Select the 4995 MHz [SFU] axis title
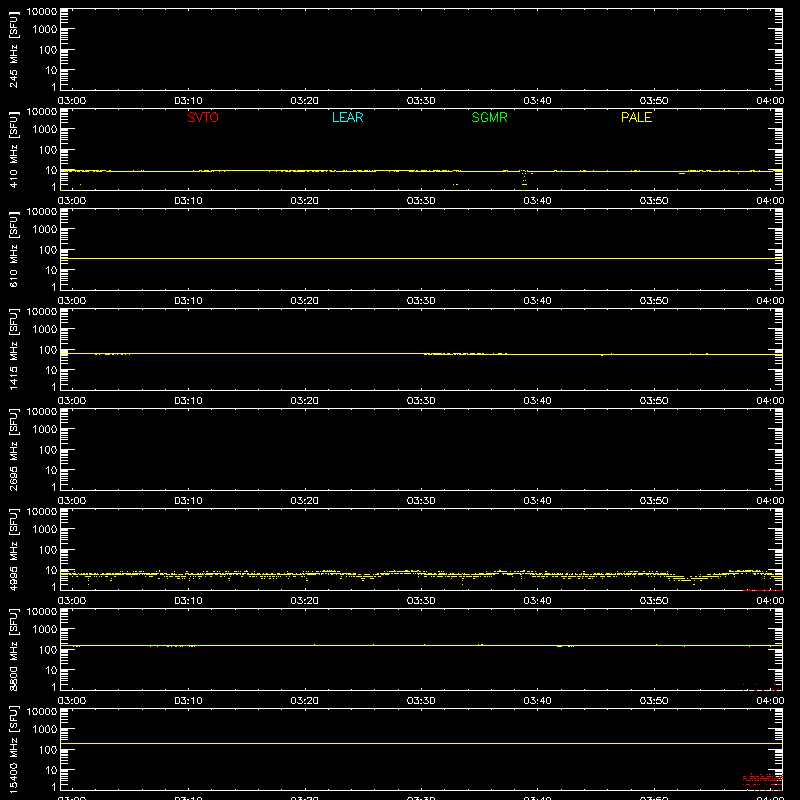This screenshot has width=800, height=800. point(14,549)
